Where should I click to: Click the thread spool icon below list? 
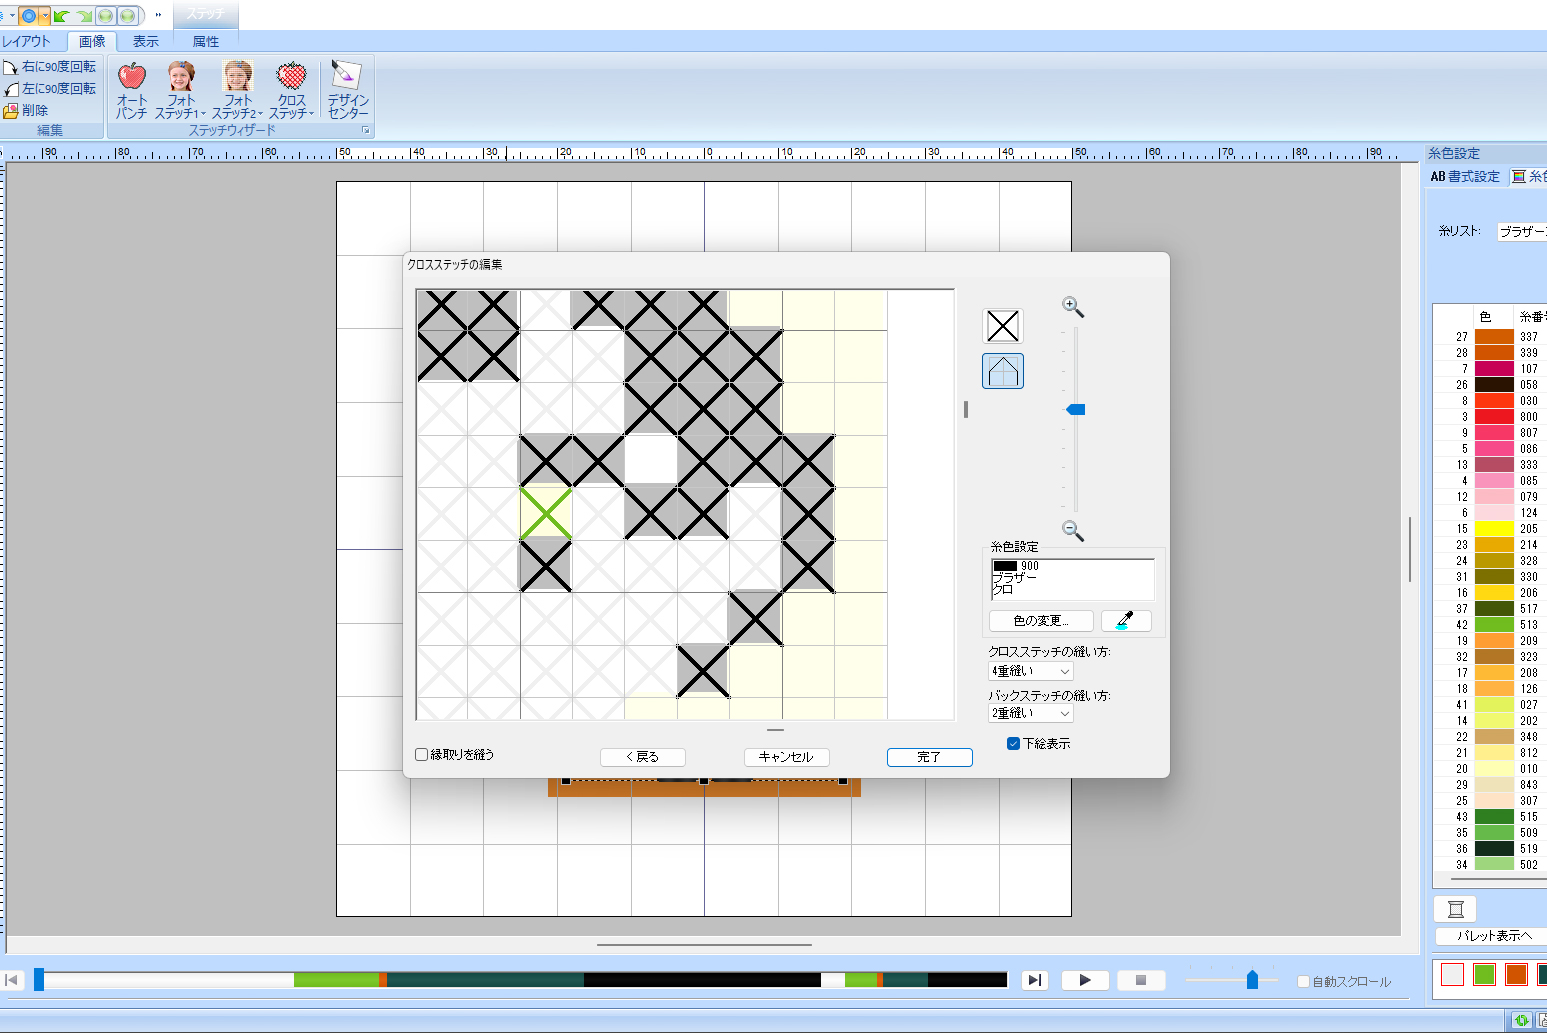point(1455,908)
